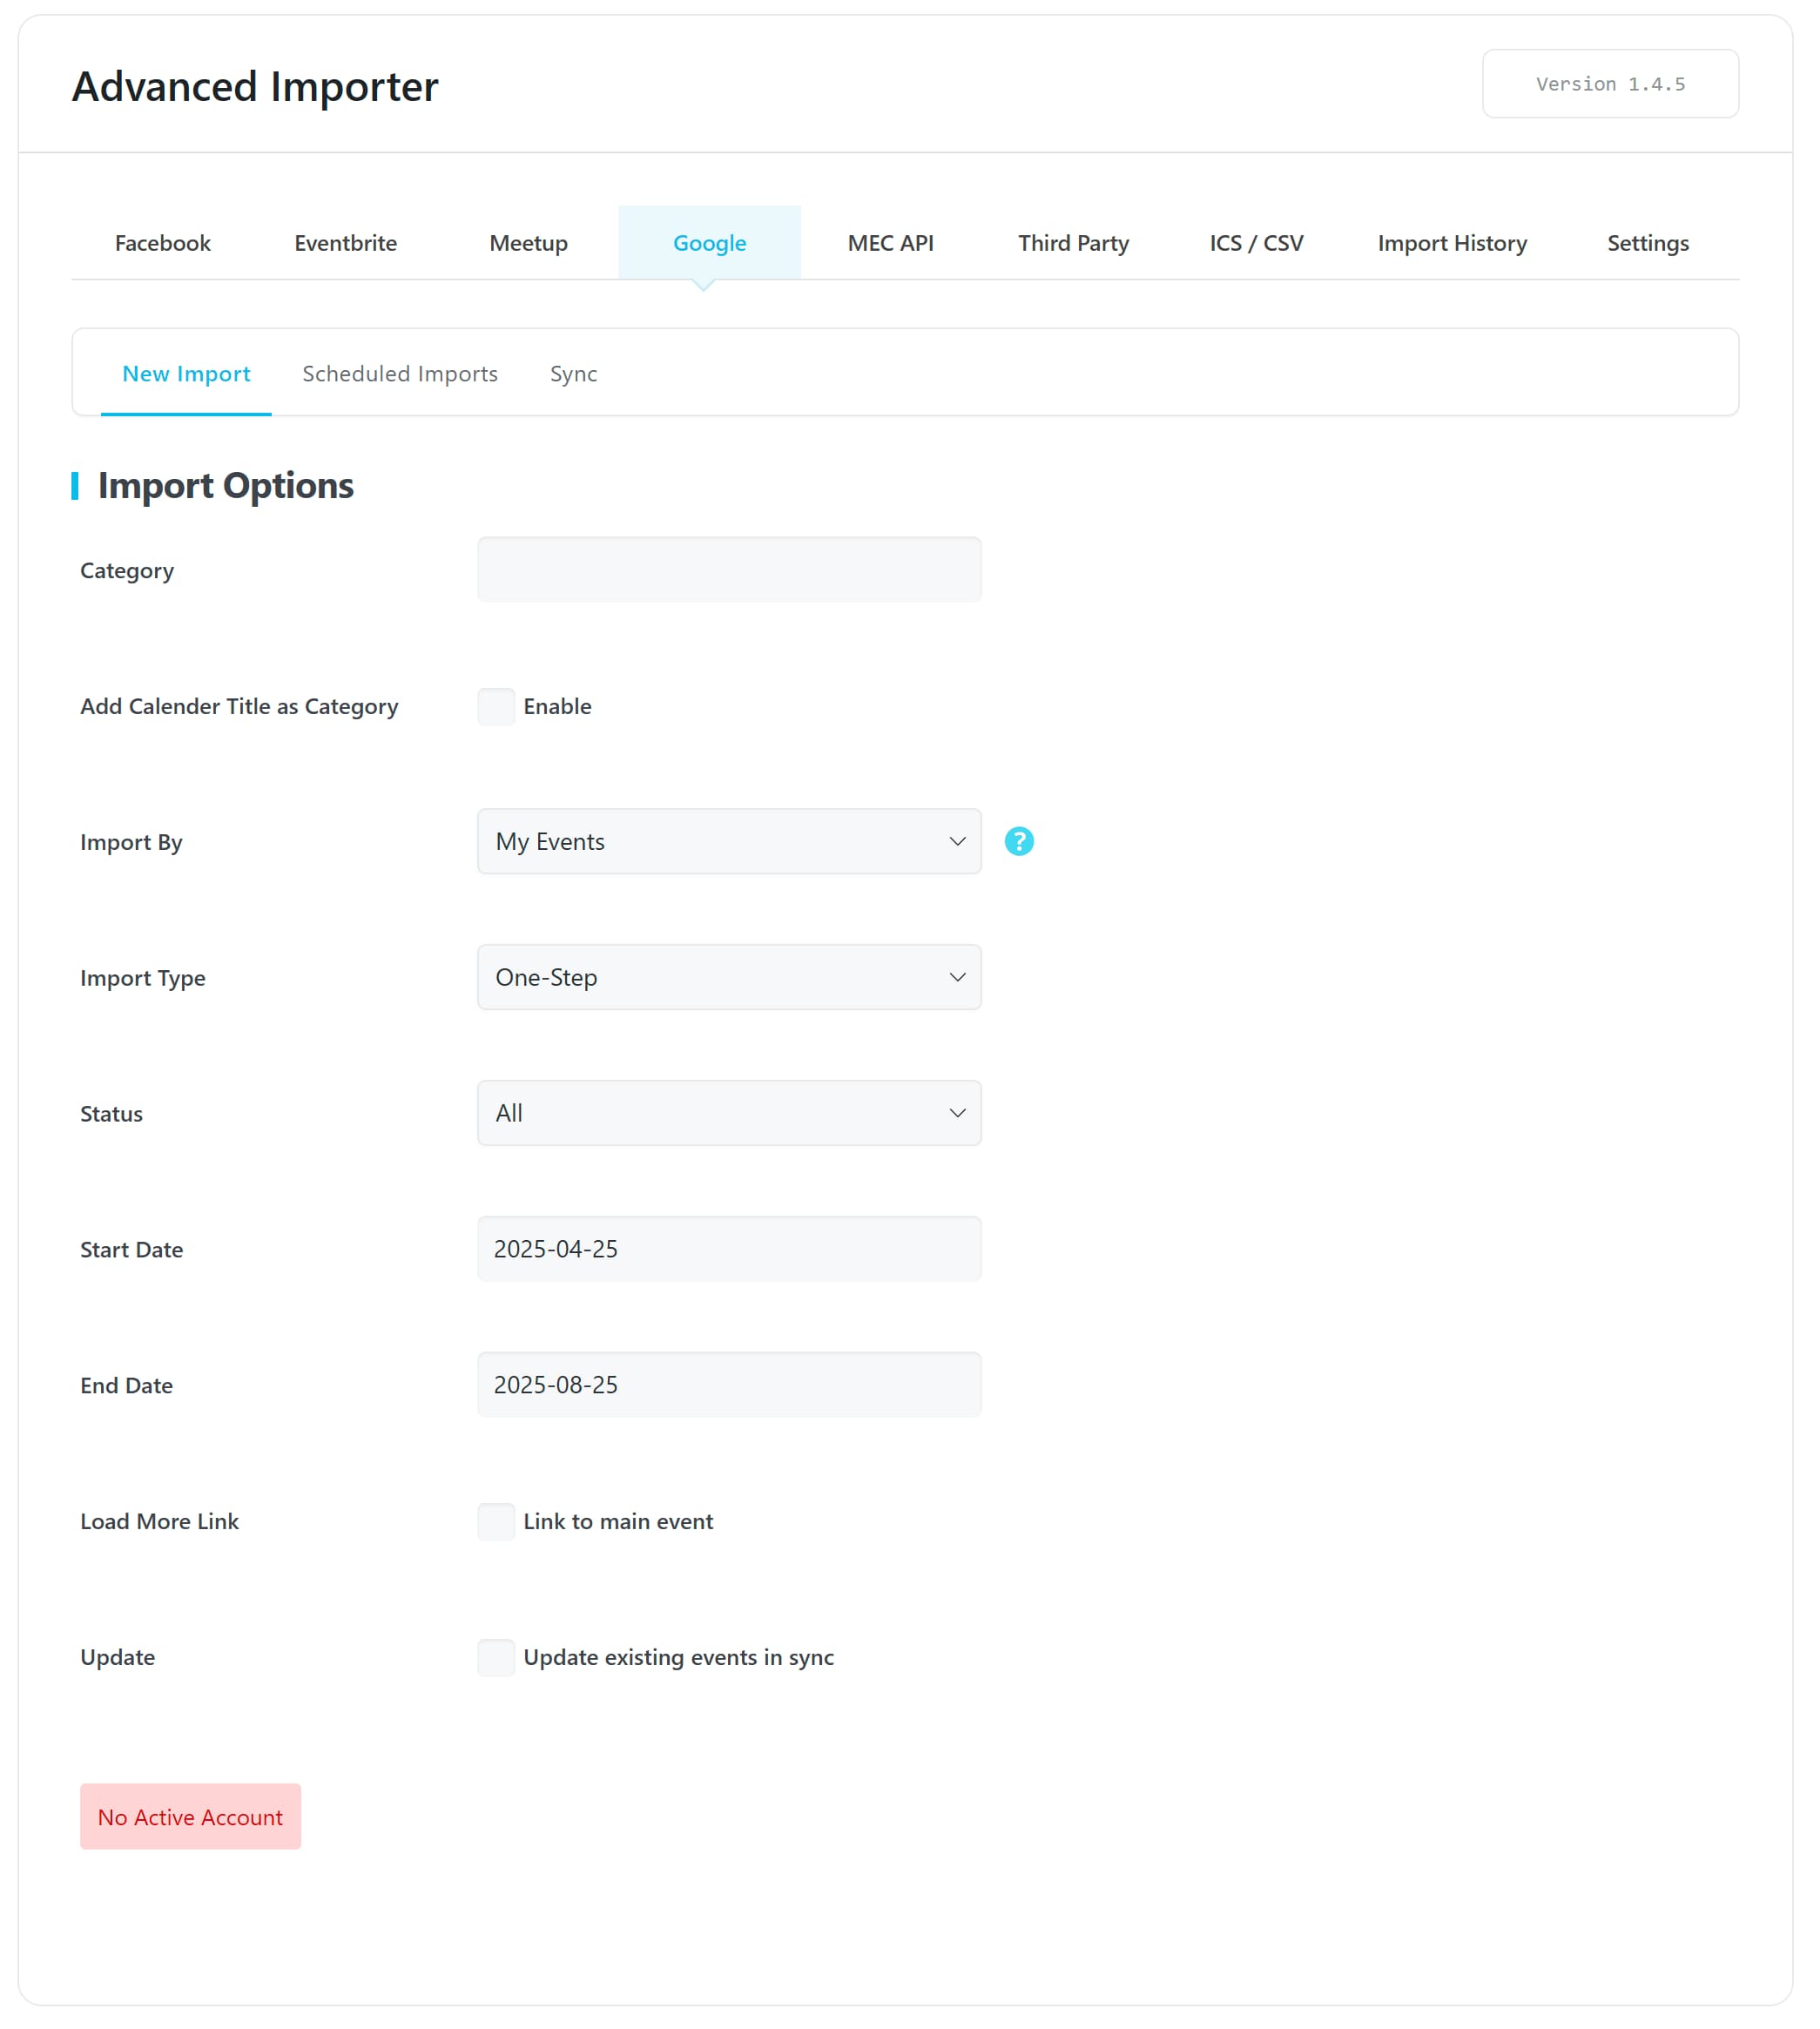Click into the Category input field
The width and height of the screenshot is (1820, 2029).
pos(728,570)
